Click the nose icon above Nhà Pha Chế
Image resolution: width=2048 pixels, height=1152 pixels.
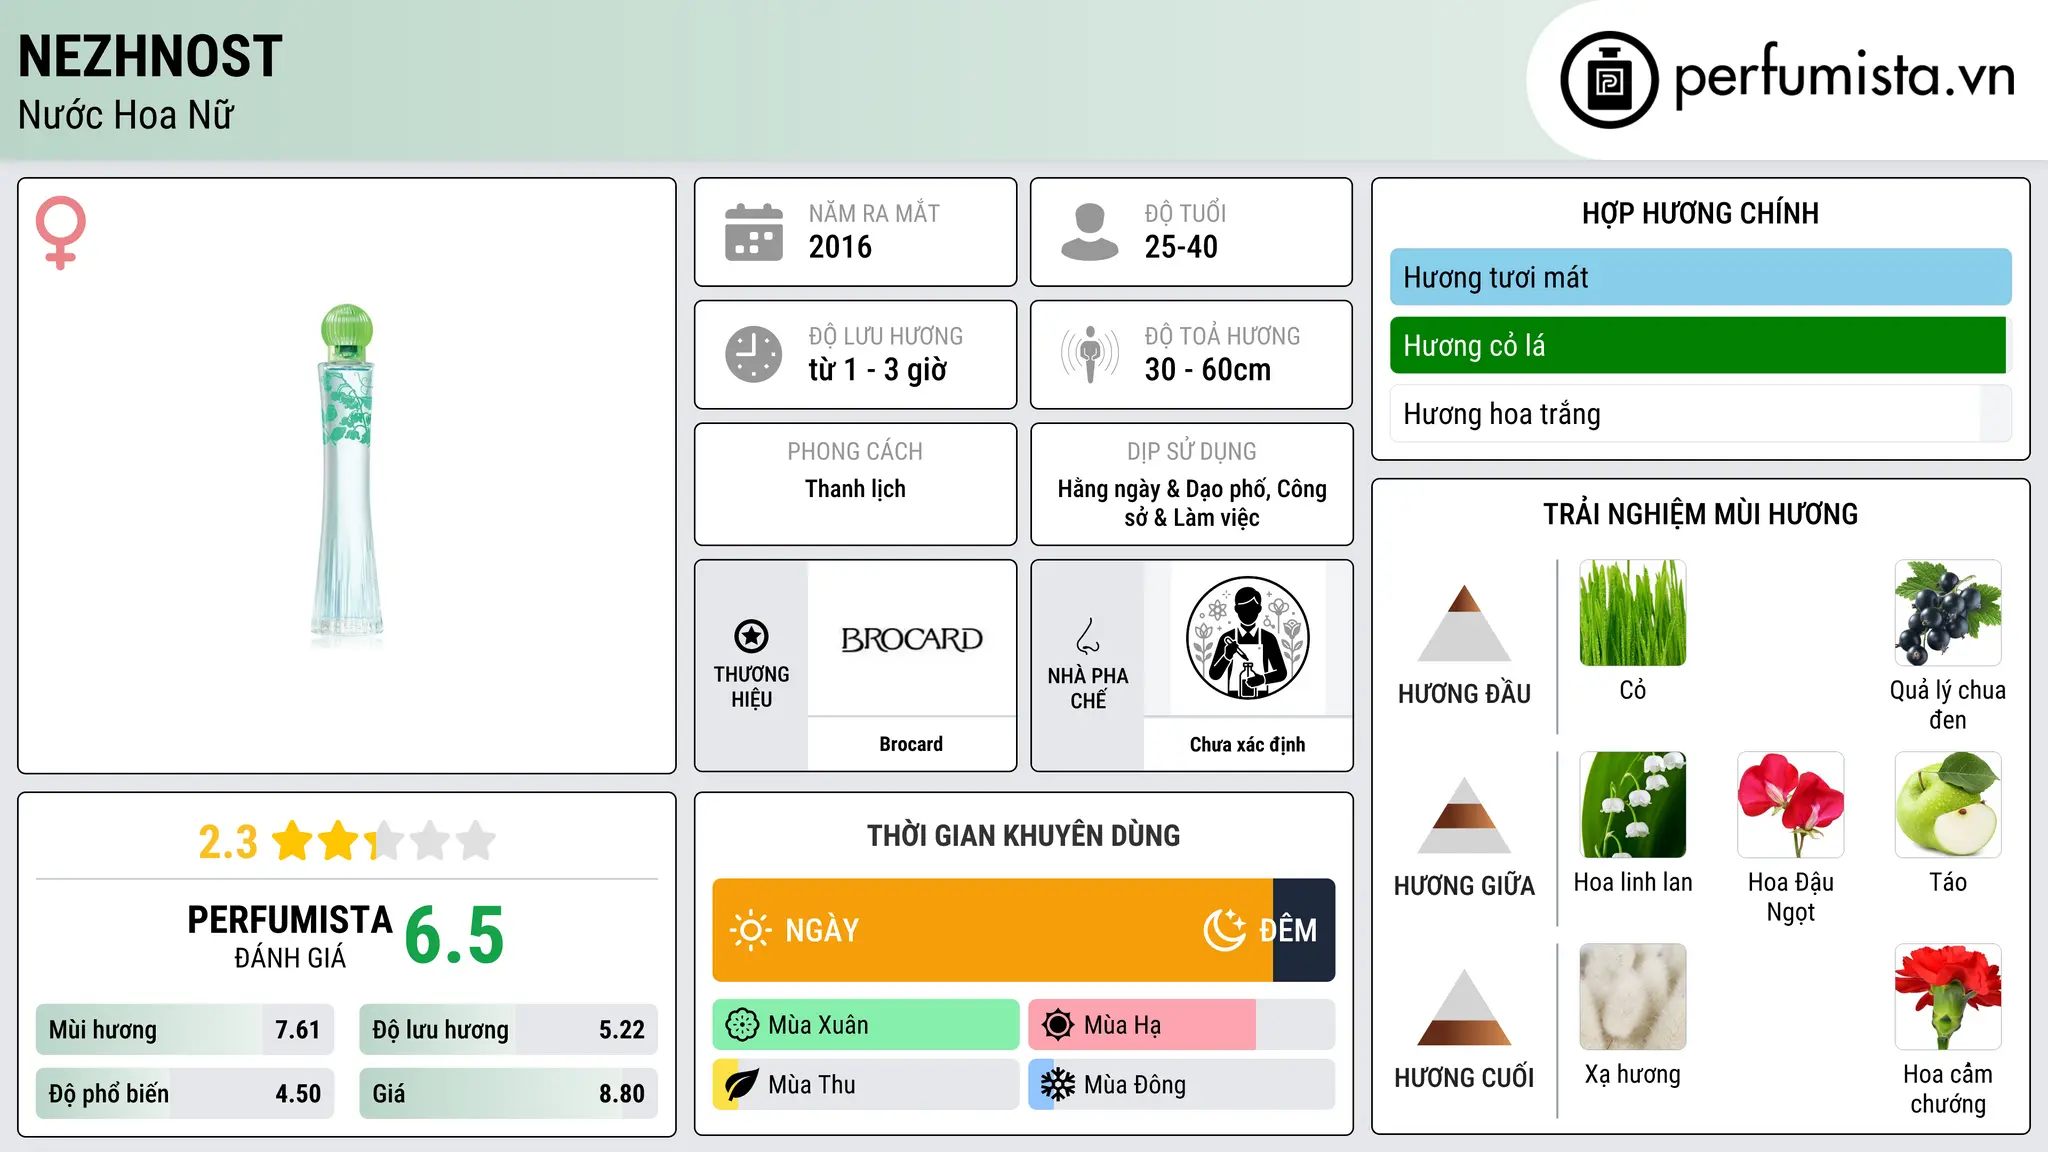1088,636
